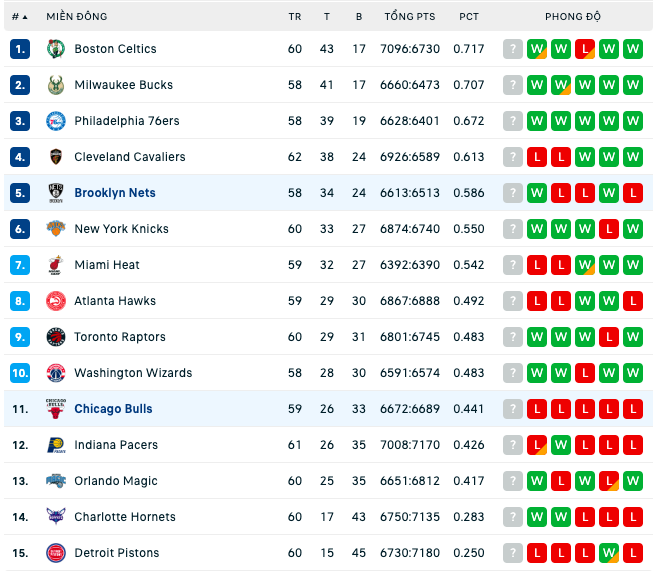Click the Boston Celtics team logo
This screenshot has height=577, width=657.
56,49
